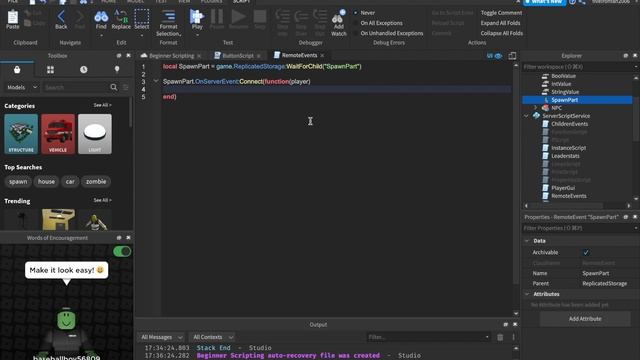
Task: Select On All Exceptions radio
Action: [356, 23]
